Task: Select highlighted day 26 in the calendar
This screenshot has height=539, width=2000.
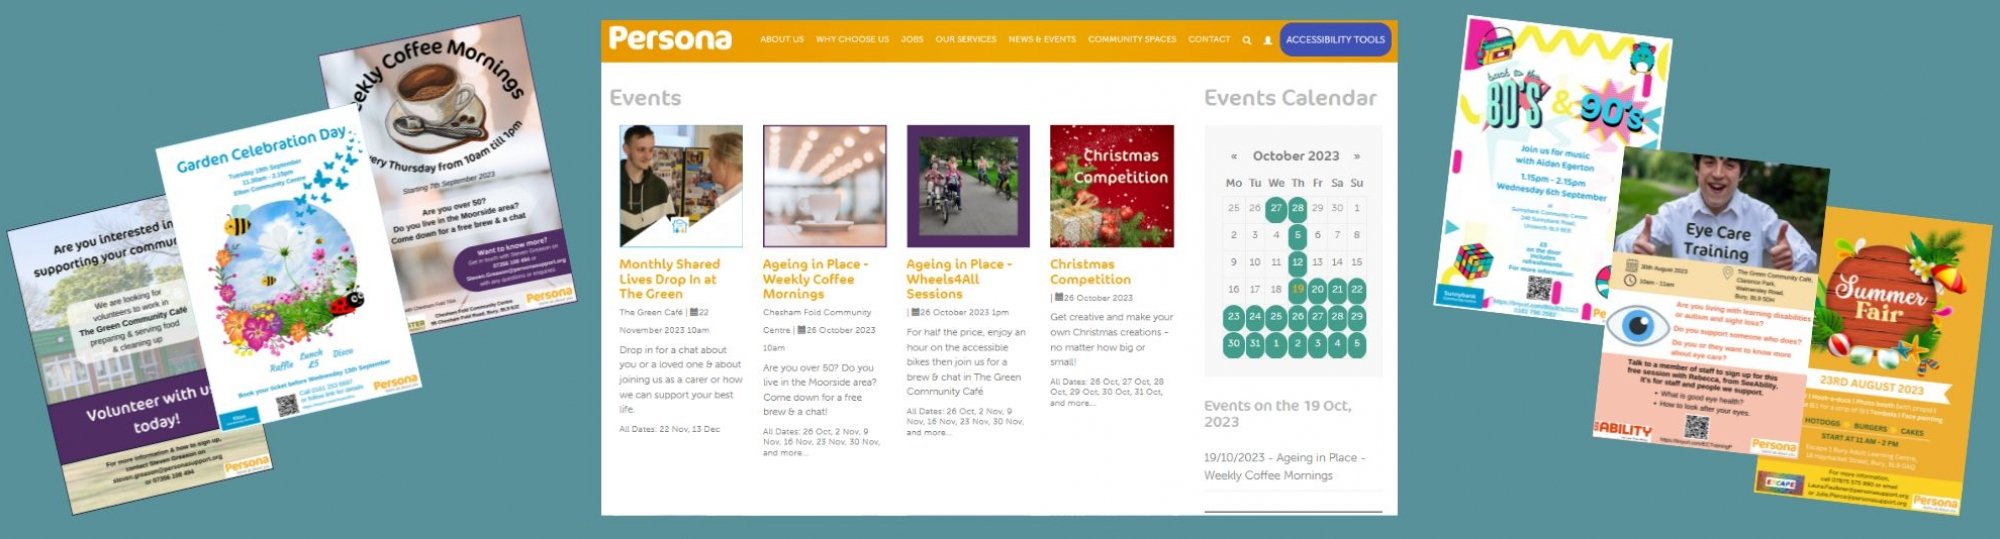Action: point(1297,316)
